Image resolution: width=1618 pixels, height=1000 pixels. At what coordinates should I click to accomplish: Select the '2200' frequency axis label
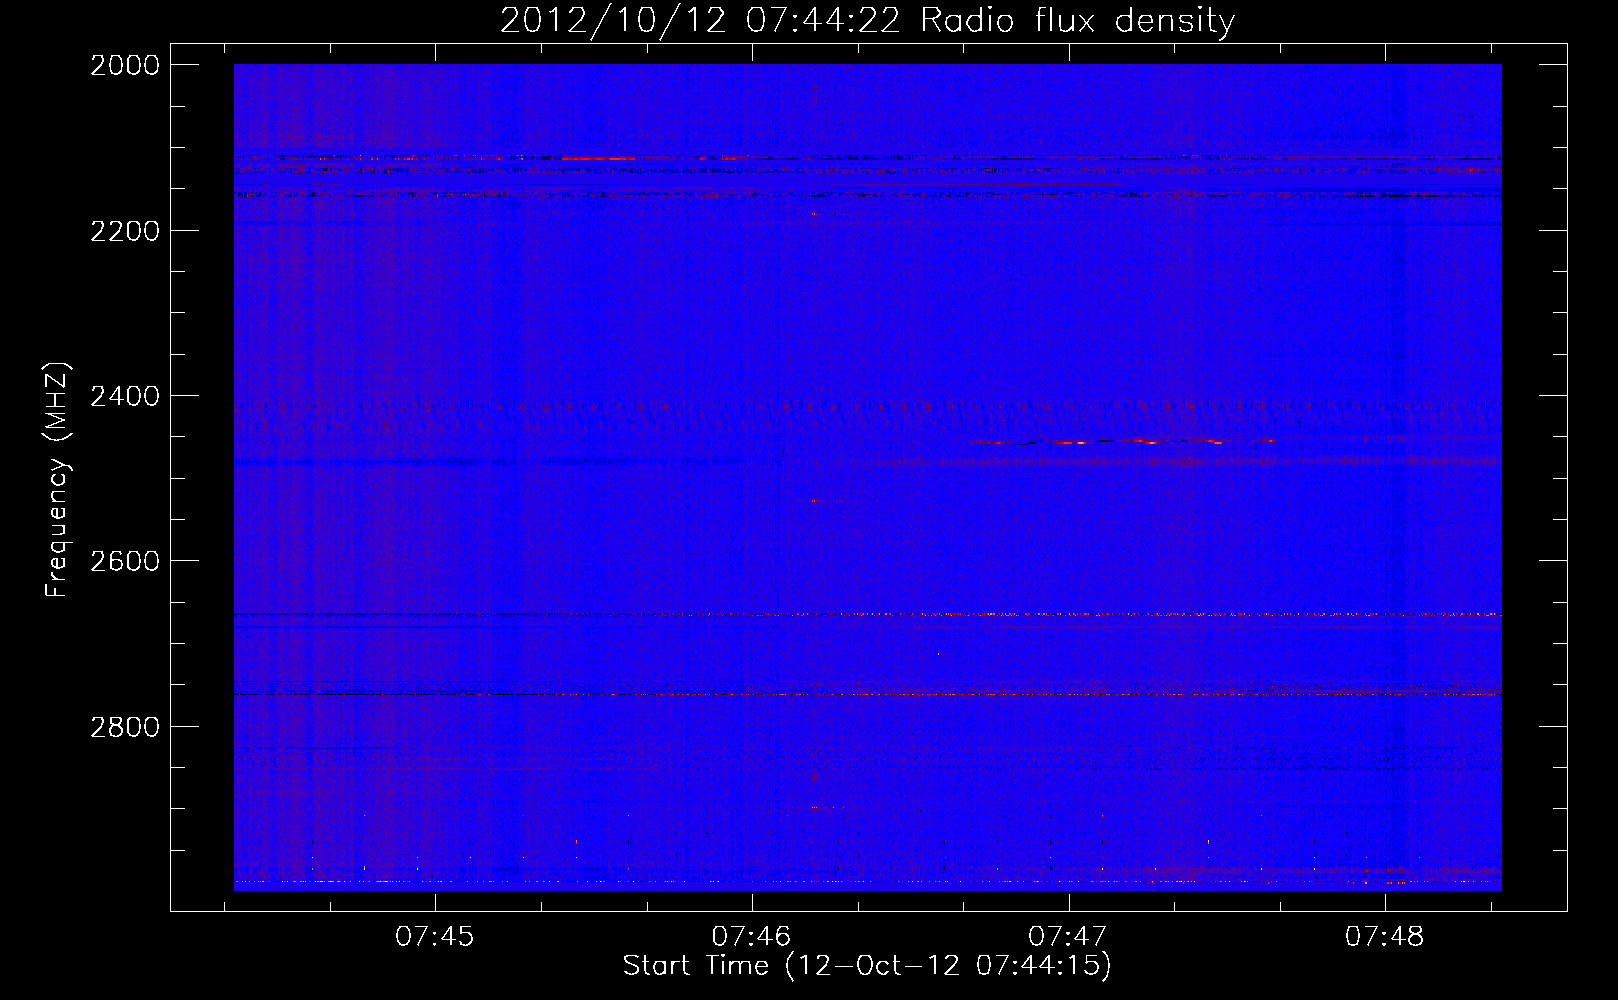tap(125, 231)
